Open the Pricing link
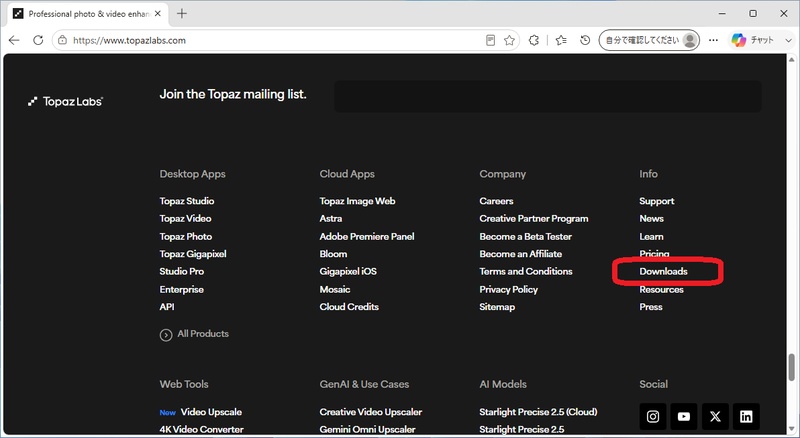This screenshot has height=438, width=800. point(654,253)
